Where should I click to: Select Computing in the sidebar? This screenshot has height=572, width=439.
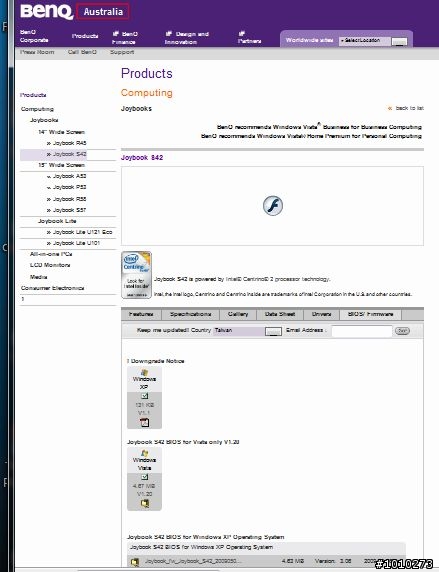click(x=37, y=109)
